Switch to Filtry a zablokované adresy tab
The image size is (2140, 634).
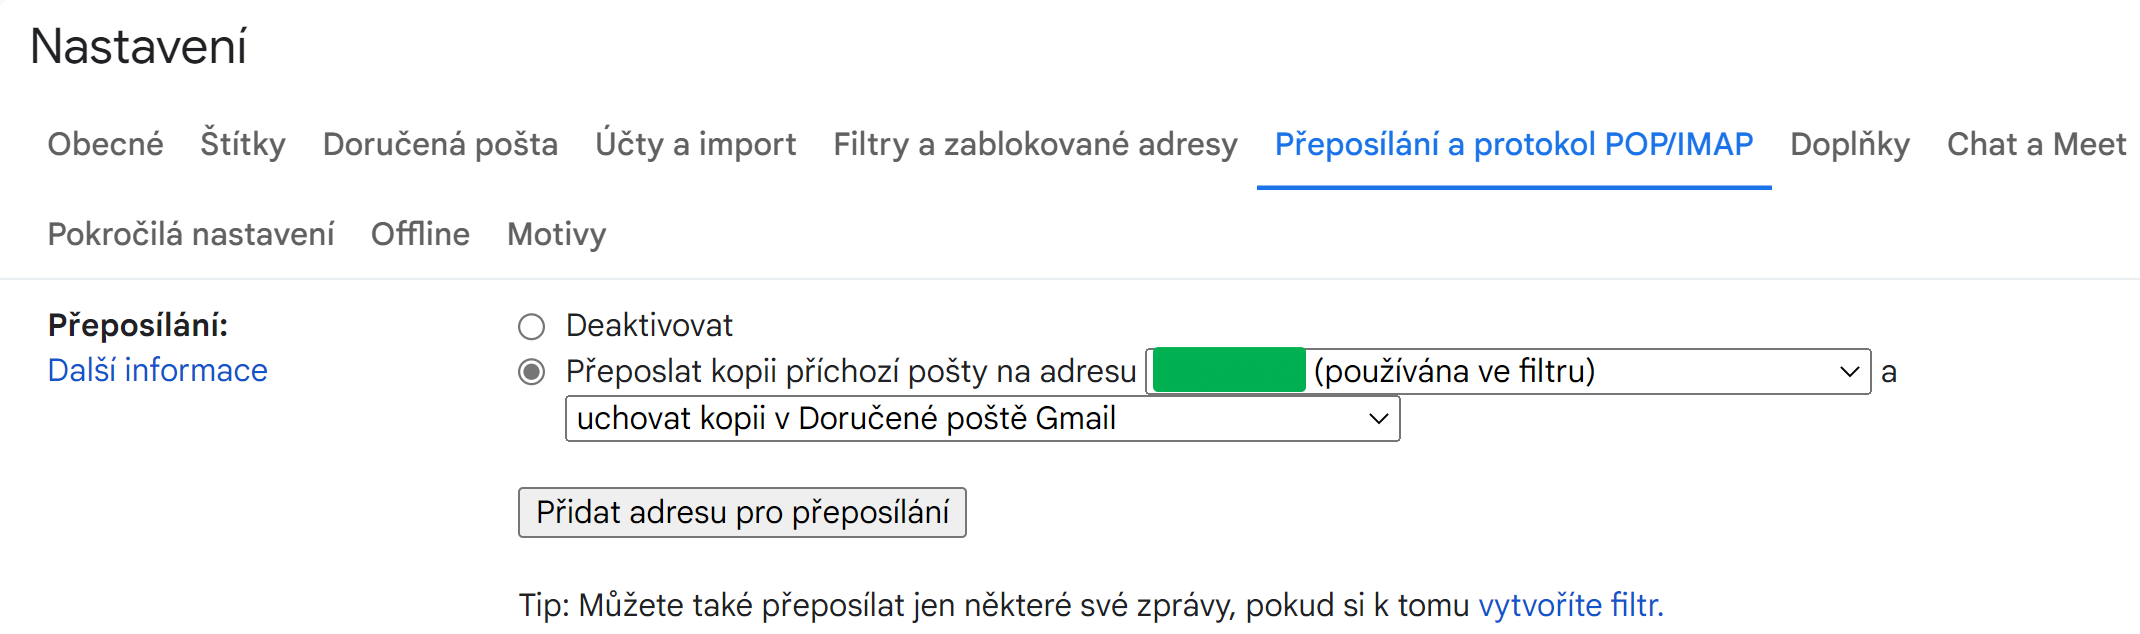pos(1035,145)
